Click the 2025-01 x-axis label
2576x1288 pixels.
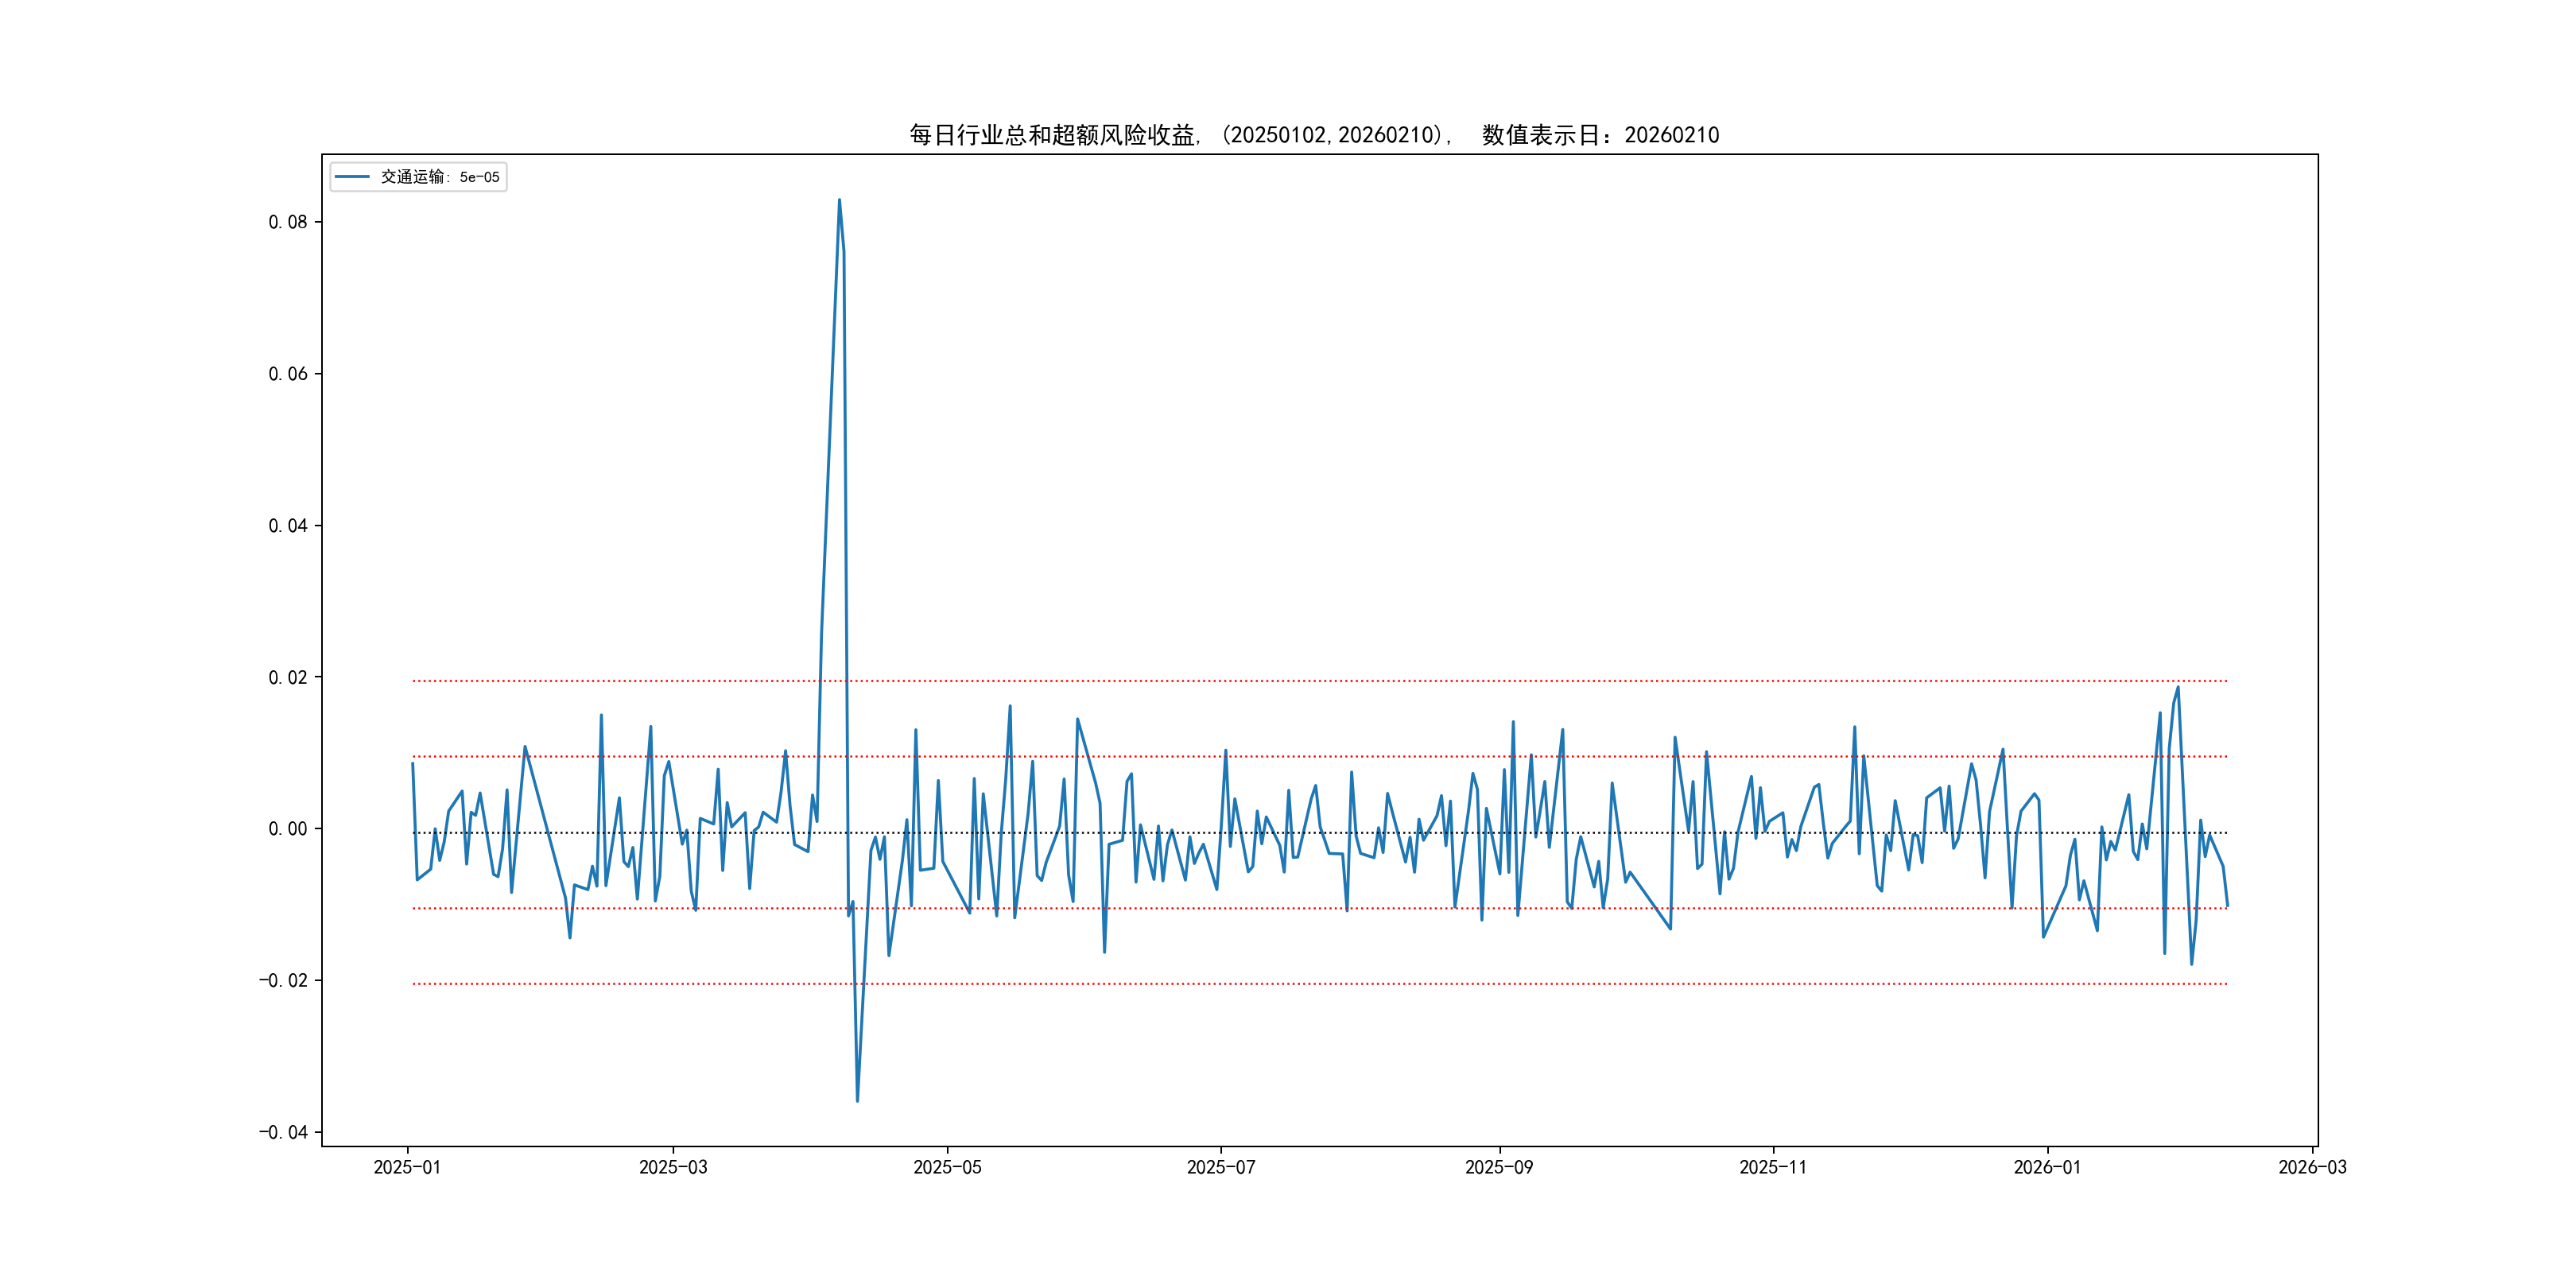407,1167
